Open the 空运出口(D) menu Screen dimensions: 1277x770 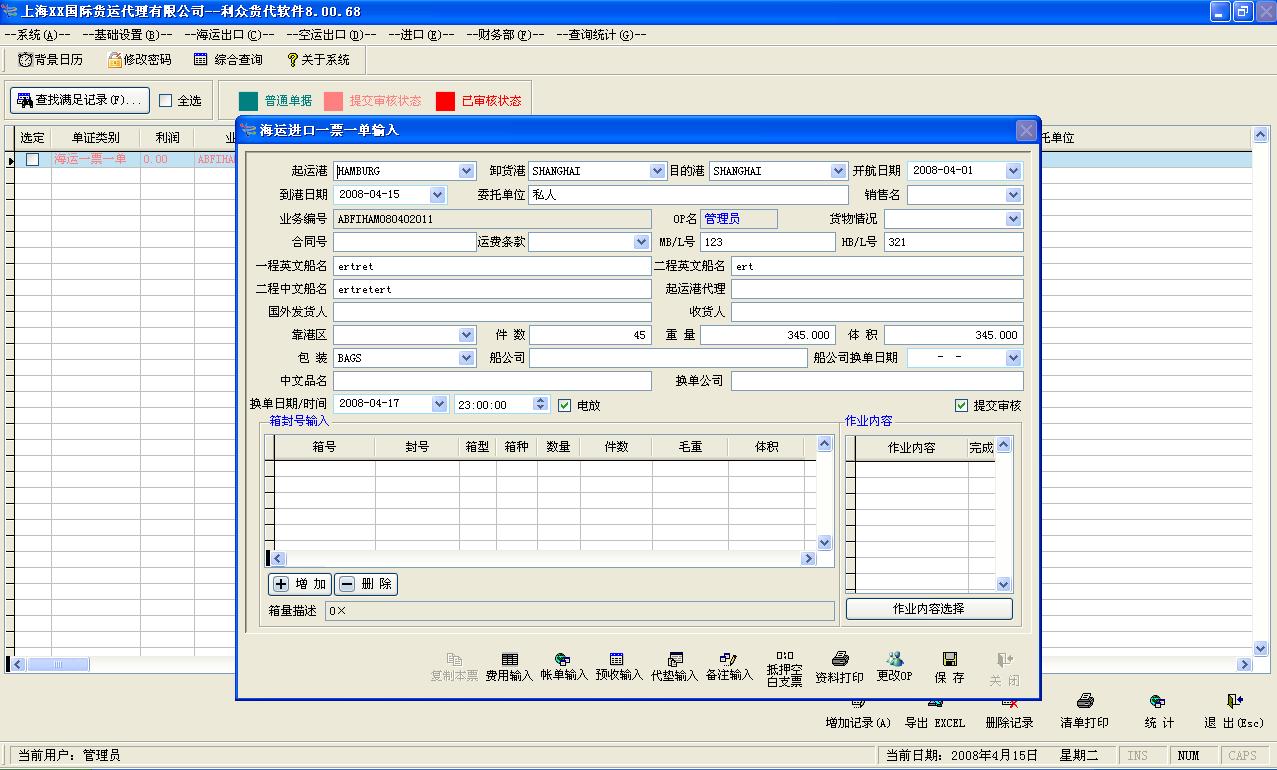coord(331,34)
